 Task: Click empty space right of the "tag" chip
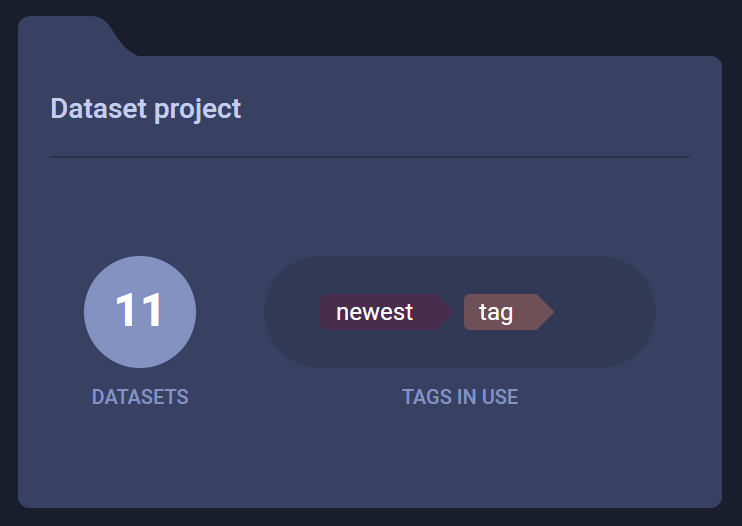point(600,312)
